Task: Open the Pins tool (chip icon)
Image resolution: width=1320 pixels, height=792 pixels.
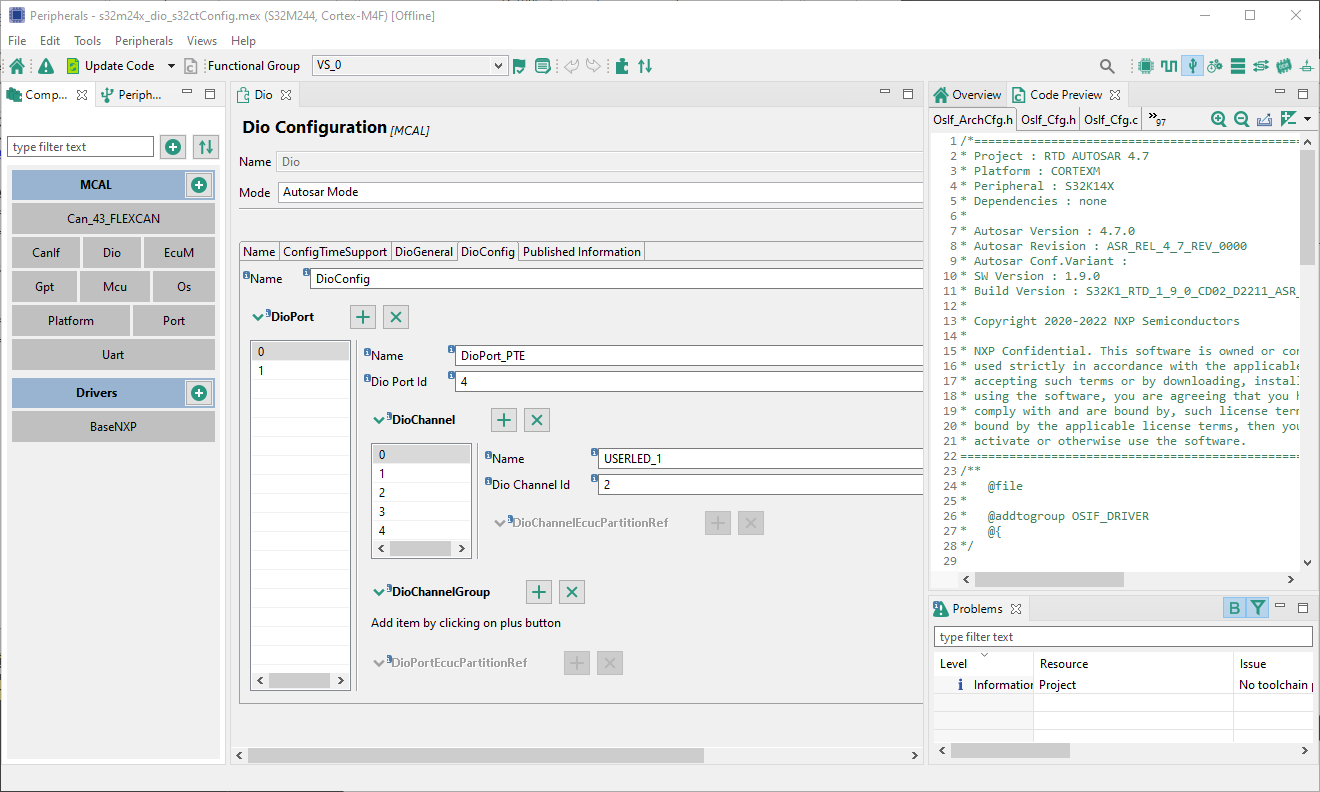Action: (x=1144, y=65)
